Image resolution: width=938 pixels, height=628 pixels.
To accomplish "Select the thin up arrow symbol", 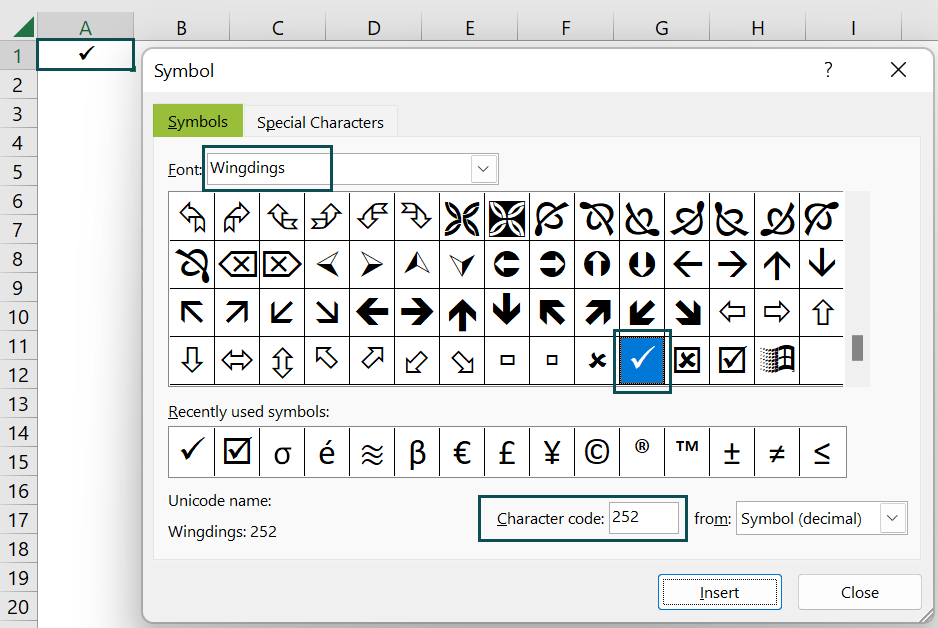I will click(776, 264).
